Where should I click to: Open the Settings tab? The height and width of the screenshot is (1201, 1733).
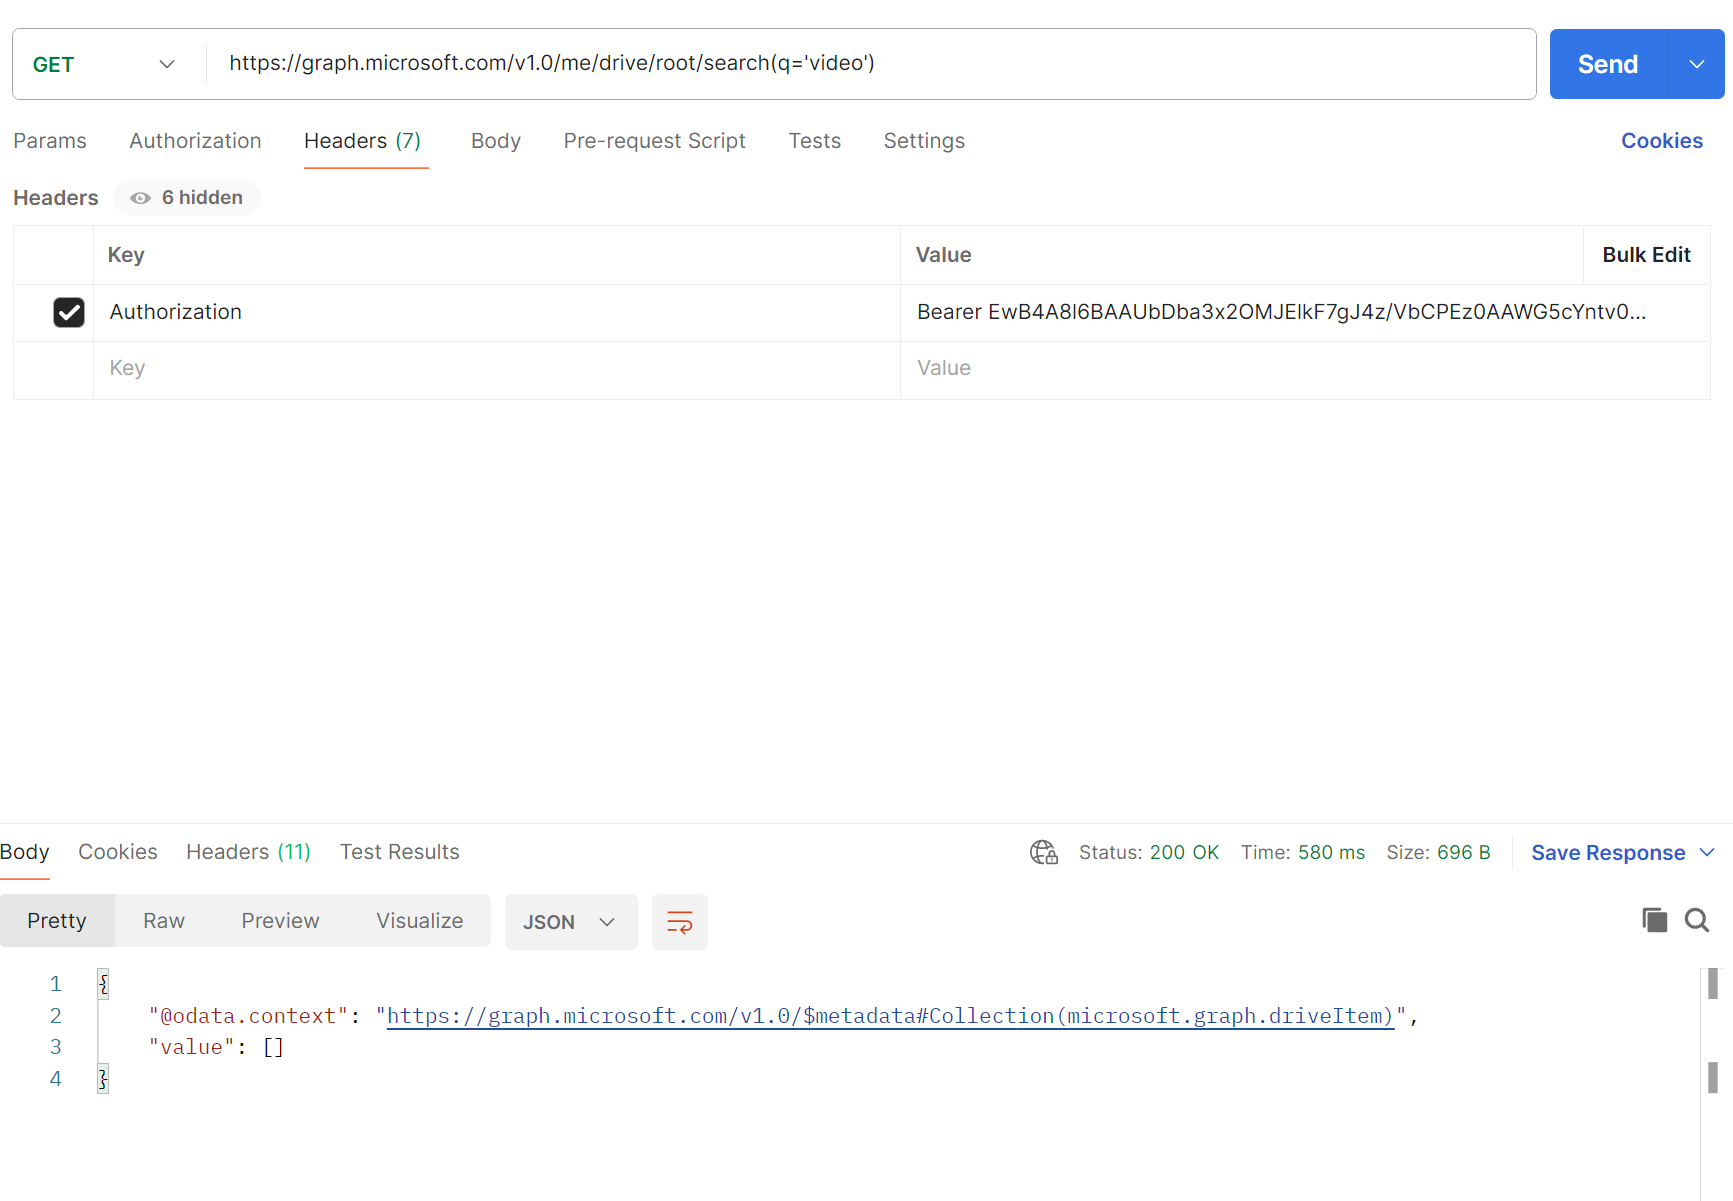924,141
